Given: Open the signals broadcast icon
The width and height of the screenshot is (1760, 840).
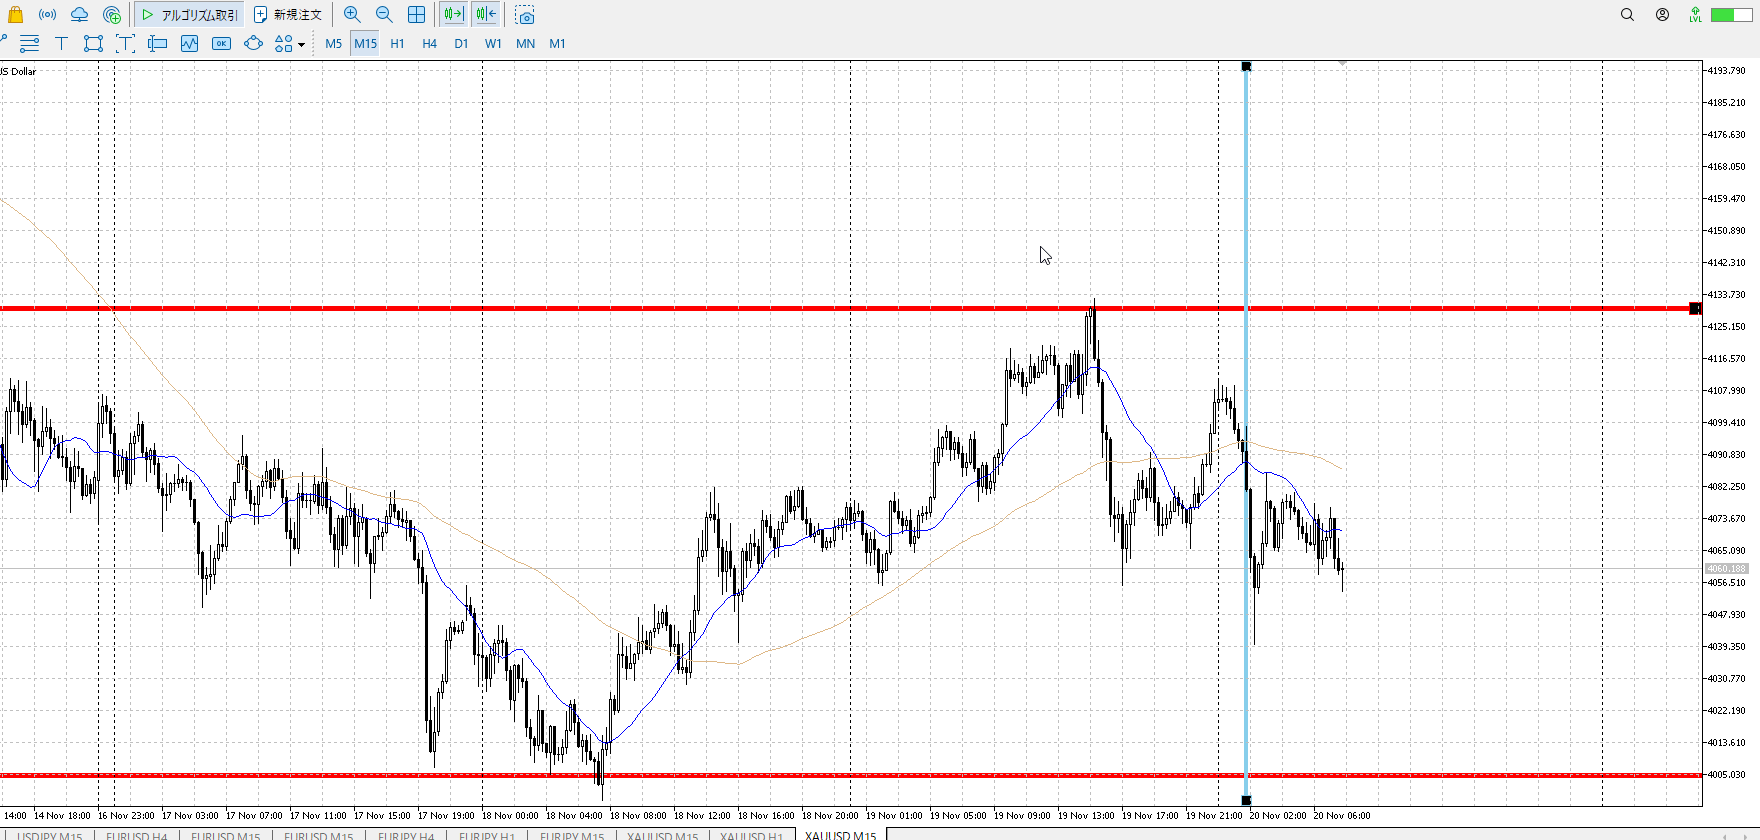Looking at the screenshot, I should (x=47, y=15).
